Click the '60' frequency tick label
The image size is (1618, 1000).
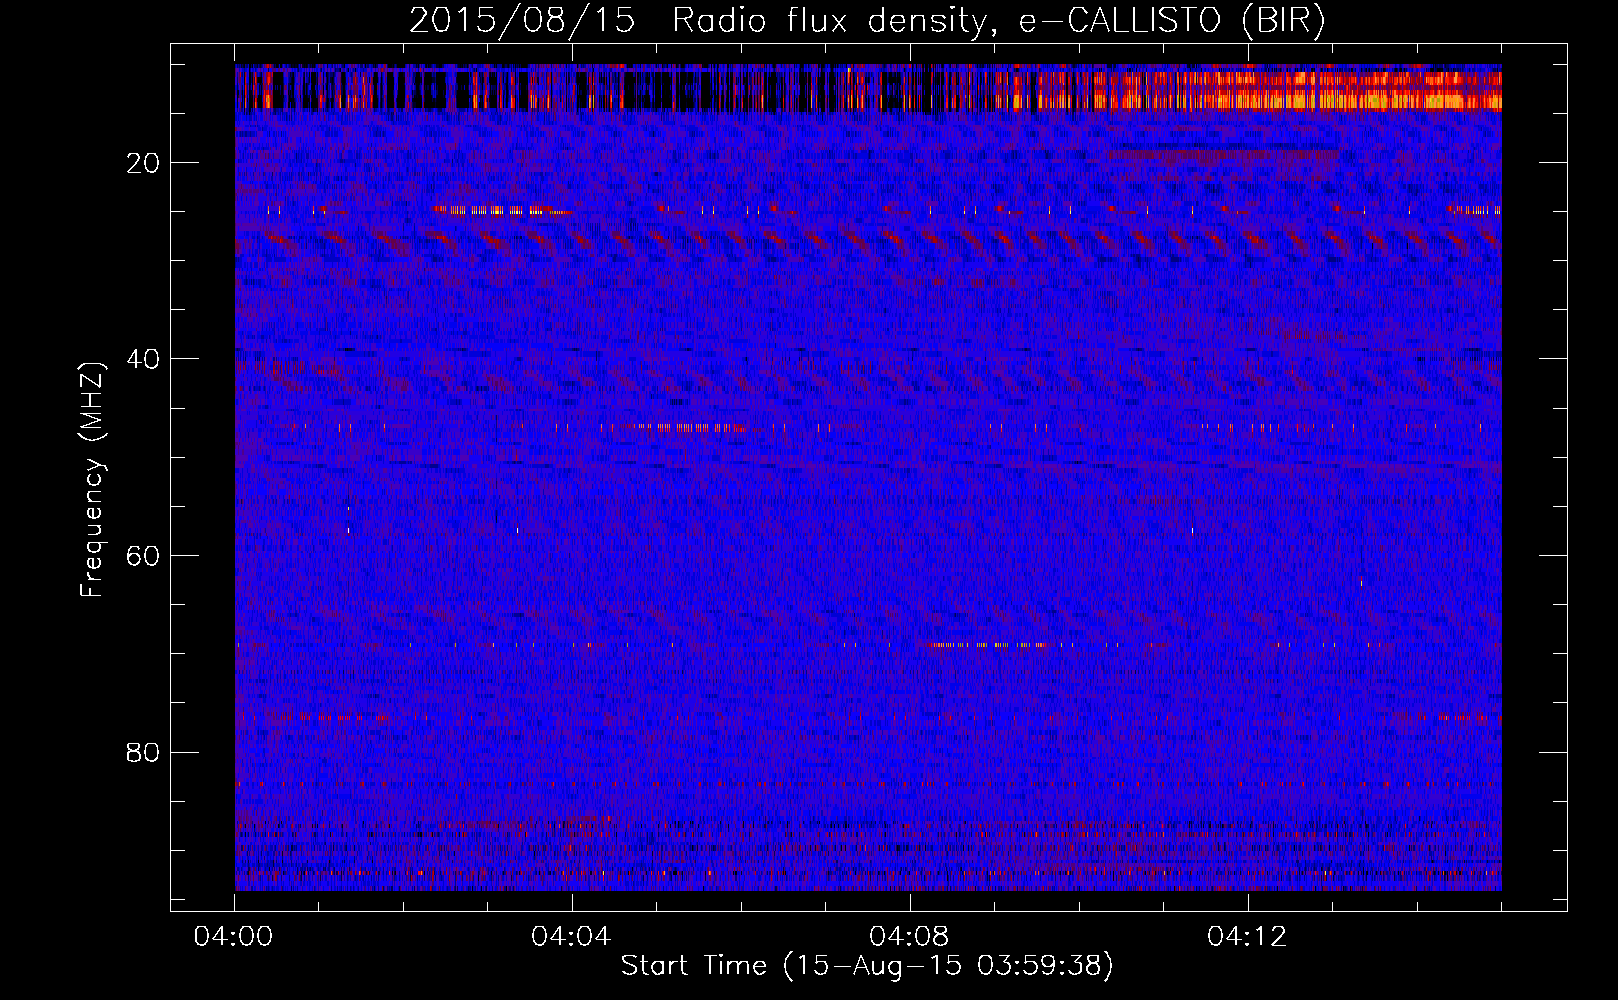tap(144, 556)
